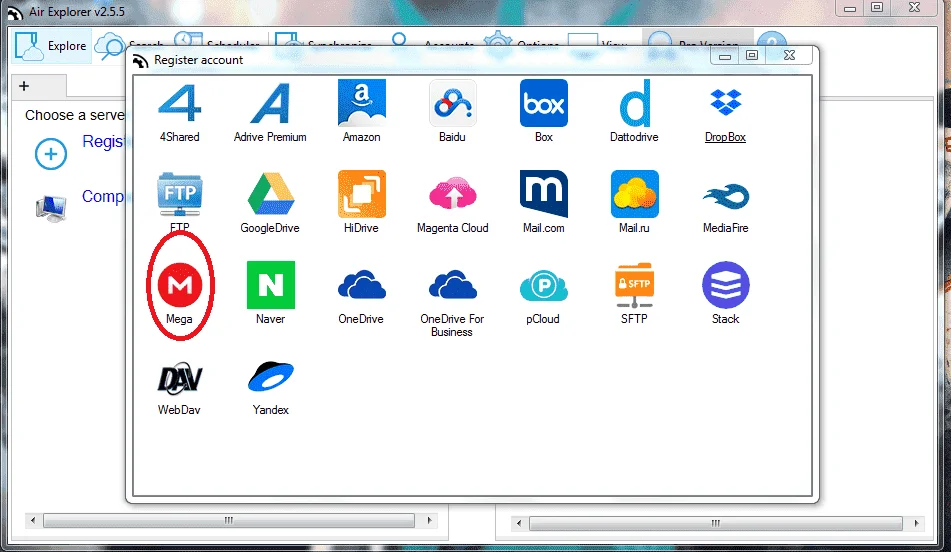951x552 pixels.
Task: Open the Computer icon in main window
Action: coord(51,207)
